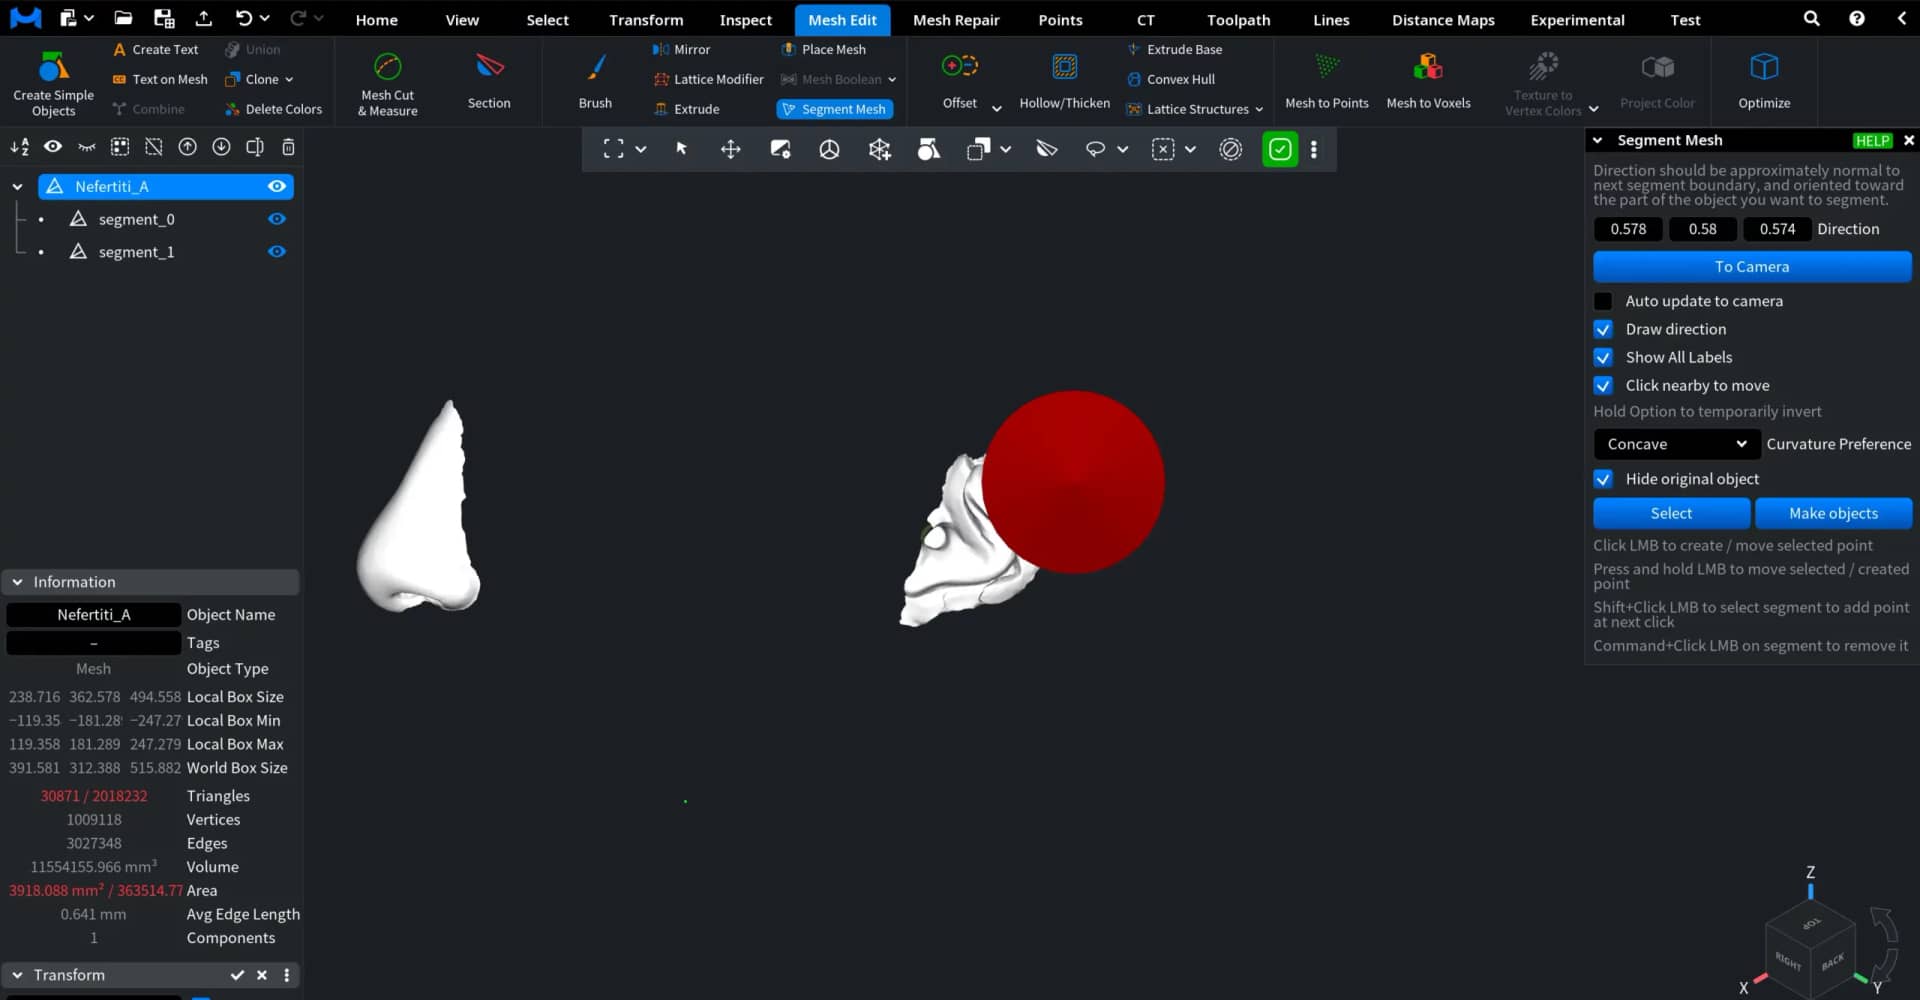Click Extrude Base
The width and height of the screenshot is (1920, 1000).
[1174, 49]
